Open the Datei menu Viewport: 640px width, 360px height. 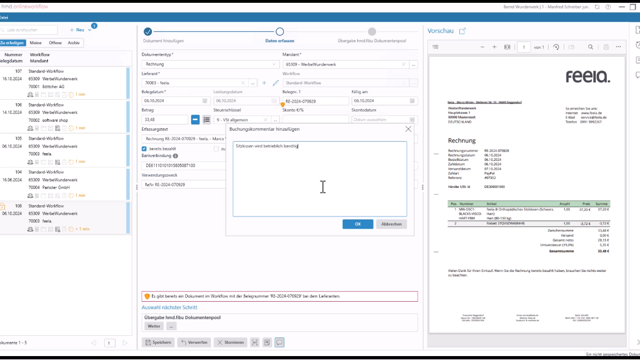pos(4,18)
